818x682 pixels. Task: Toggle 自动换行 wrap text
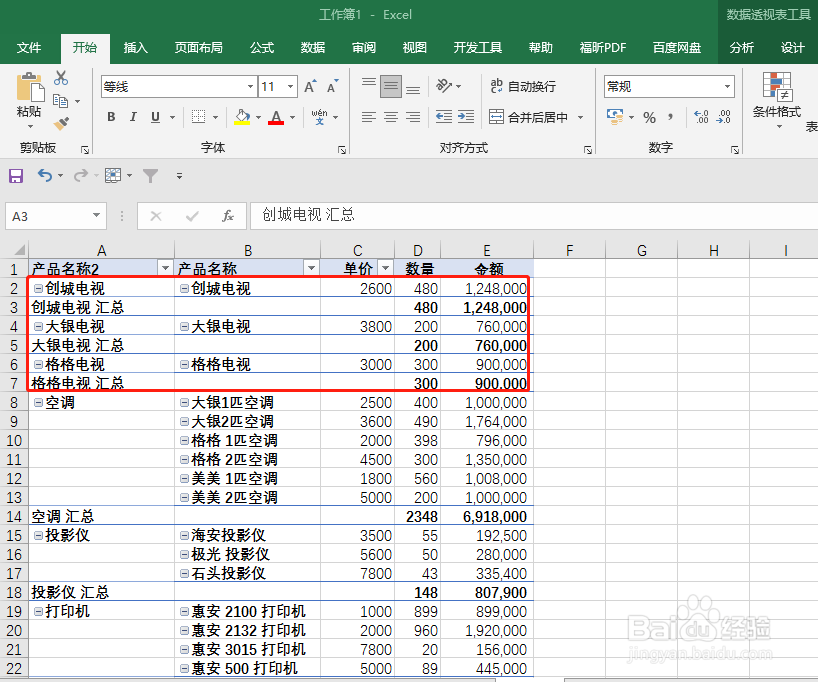coord(523,86)
